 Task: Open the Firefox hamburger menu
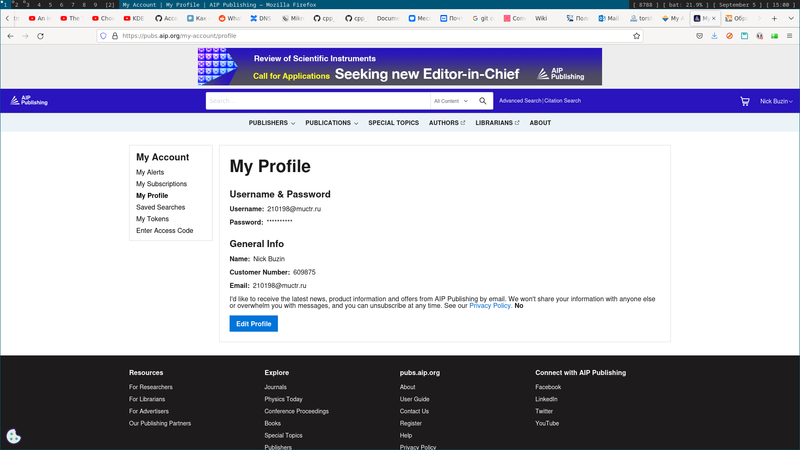789,36
